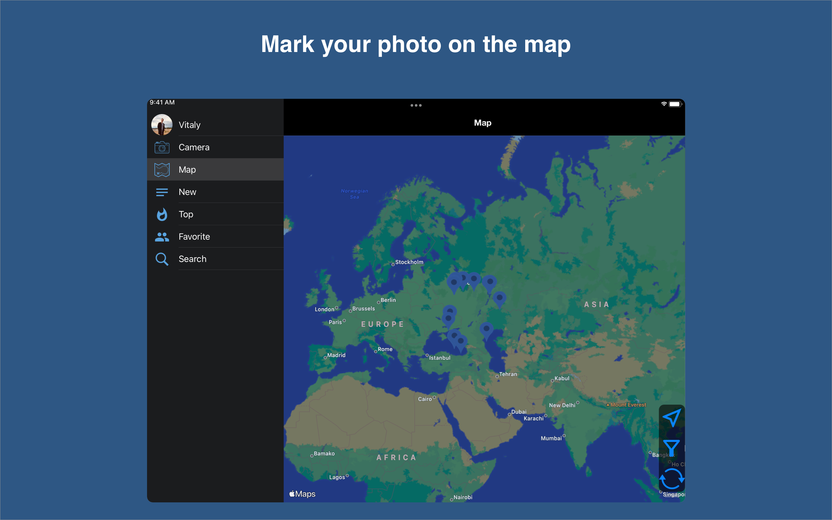Tap the Istanbul city label on map
The width and height of the screenshot is (832, 520).
click(x=438, y=358)
